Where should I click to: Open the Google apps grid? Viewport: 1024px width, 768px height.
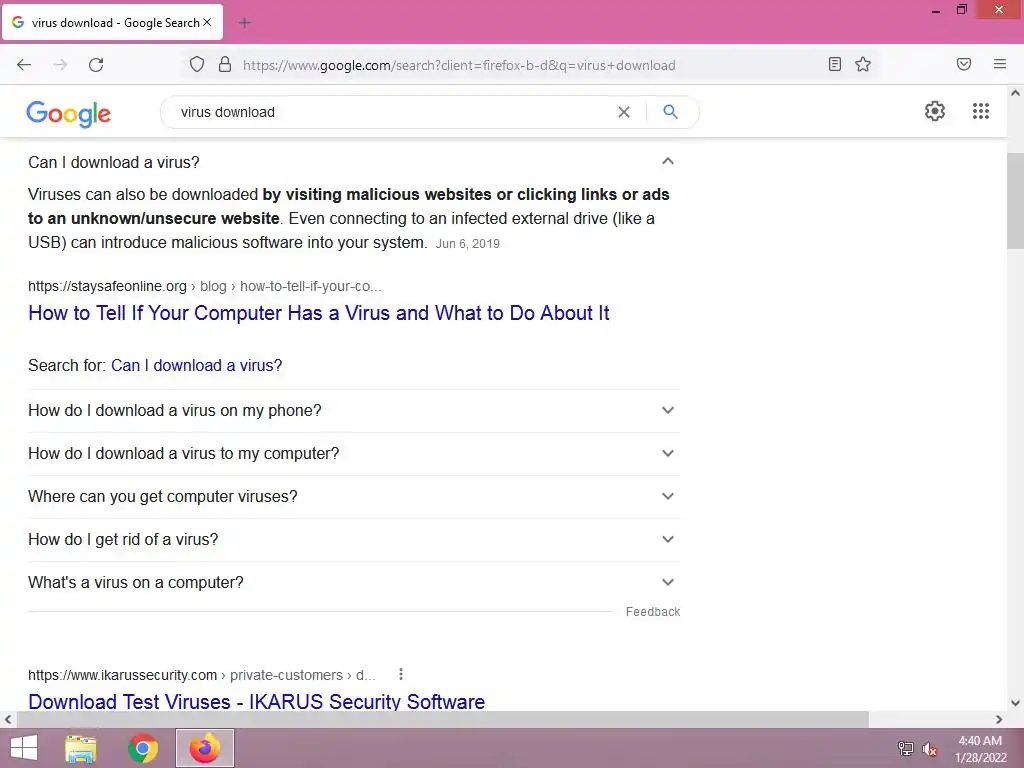980,111
